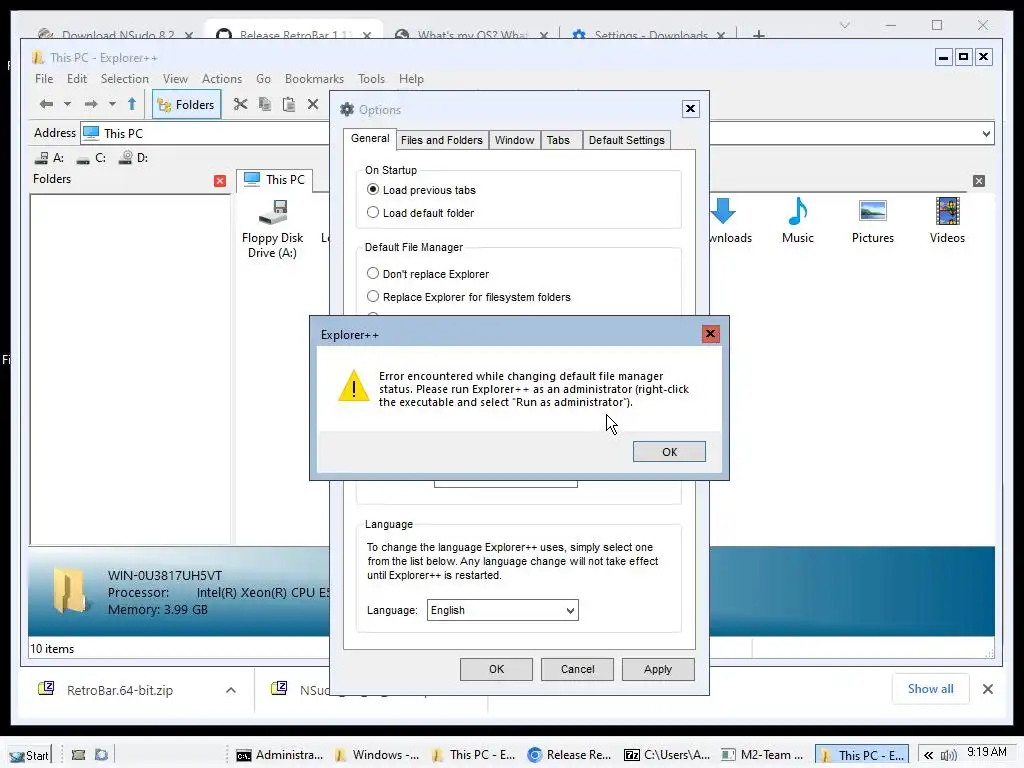This screenshot has width=1024, height=768.
Task: Switch to the Tabs tab in Options
Action: tap(558, 140)
